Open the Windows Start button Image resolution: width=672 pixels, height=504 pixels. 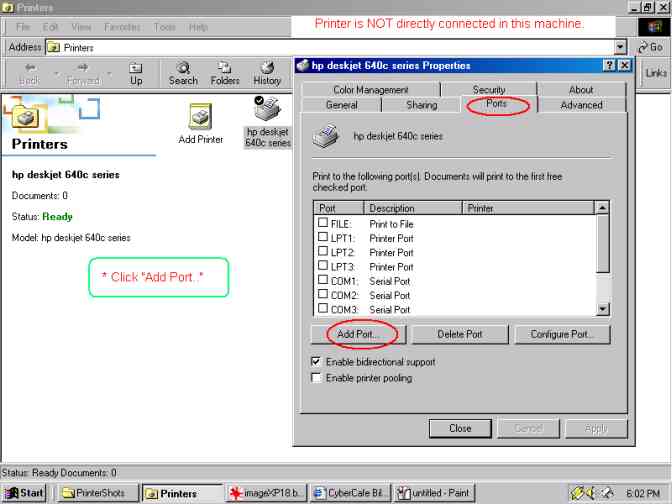click(25, 493)
